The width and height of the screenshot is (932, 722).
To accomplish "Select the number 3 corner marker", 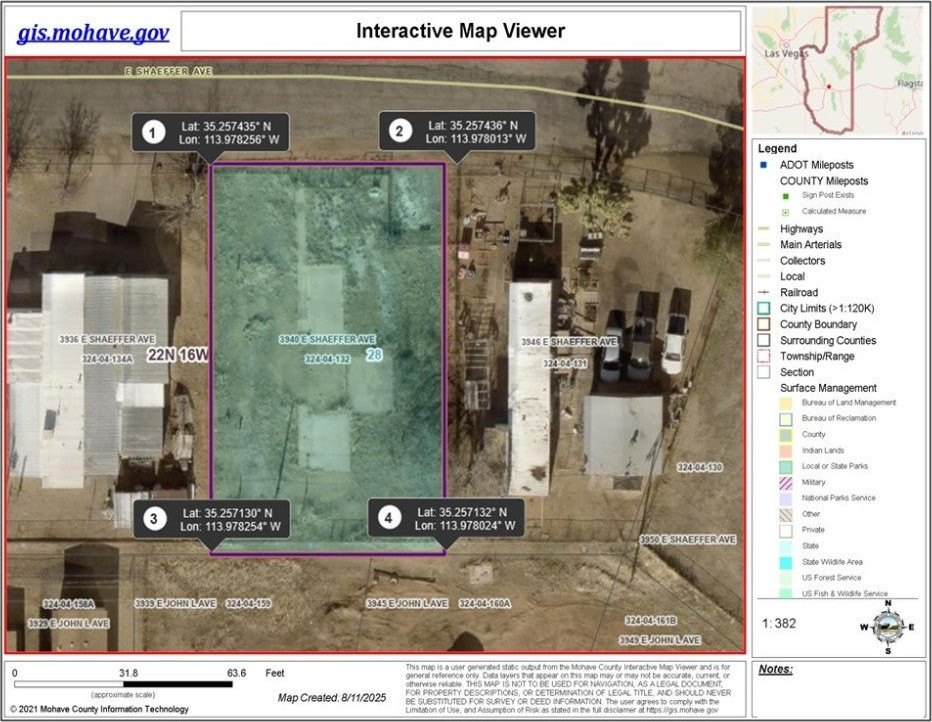I will pos(154,519).
